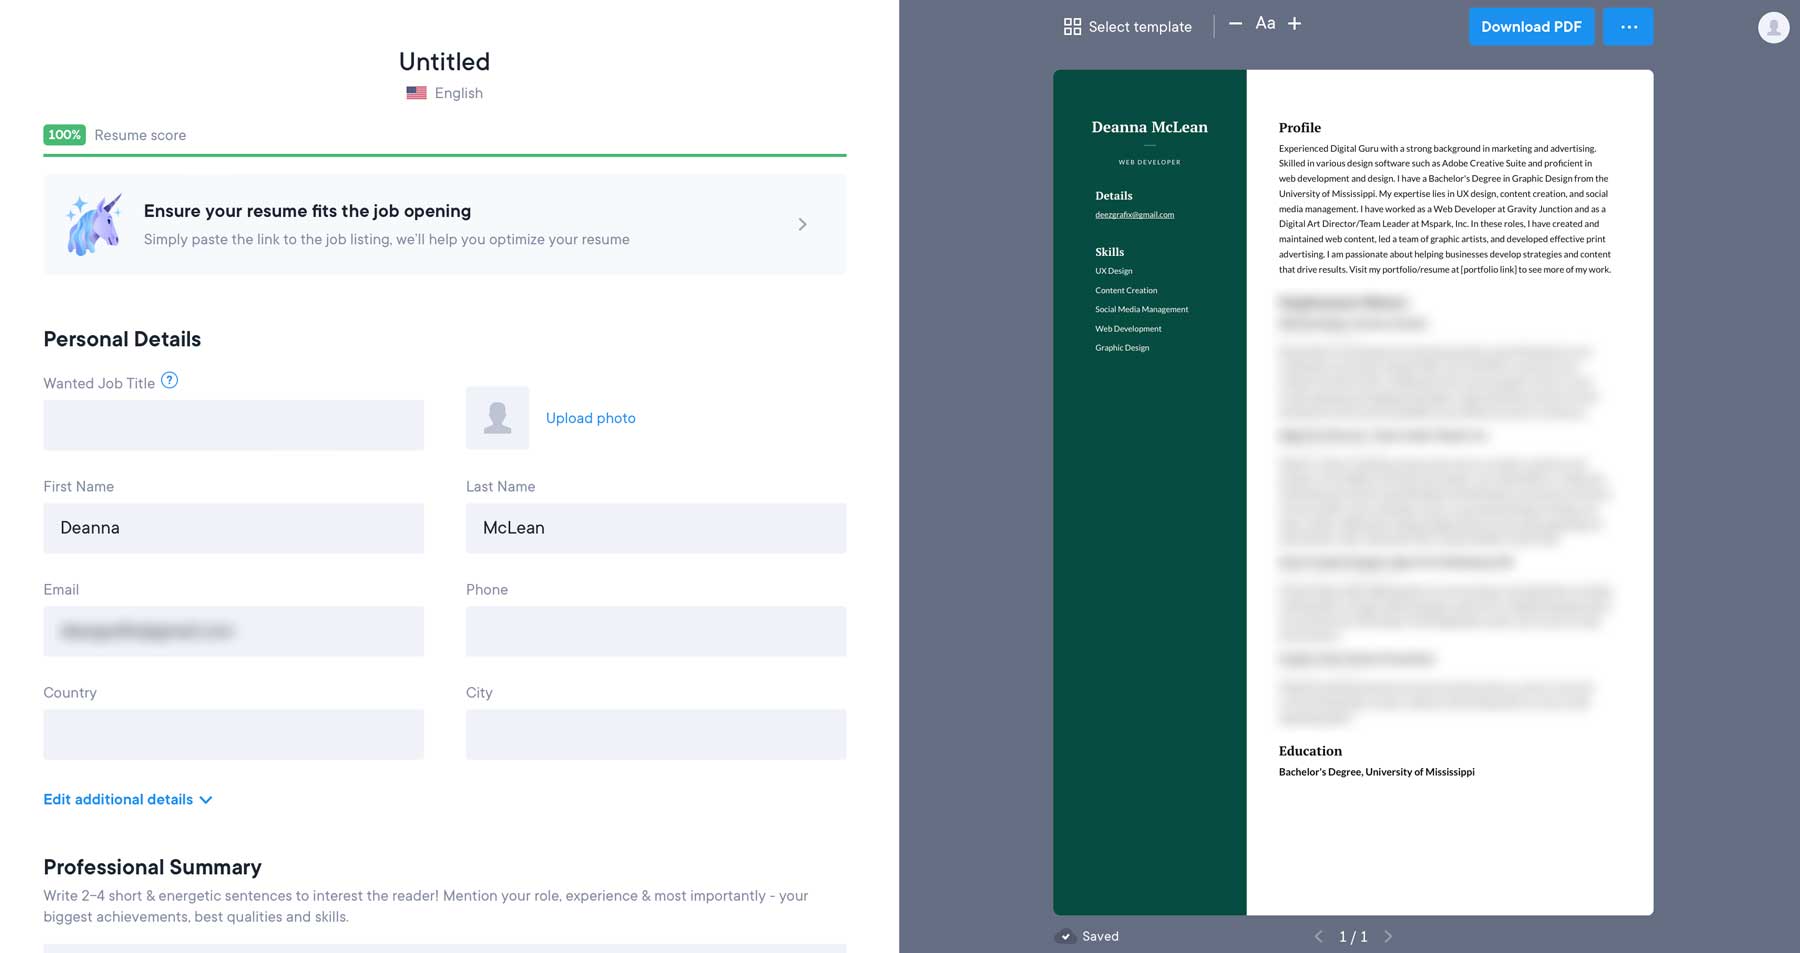The width and height of the screenshot is (1800, 953).
Task: Open the more options menu next to Download PDF
Action: tap(1628, 27)
